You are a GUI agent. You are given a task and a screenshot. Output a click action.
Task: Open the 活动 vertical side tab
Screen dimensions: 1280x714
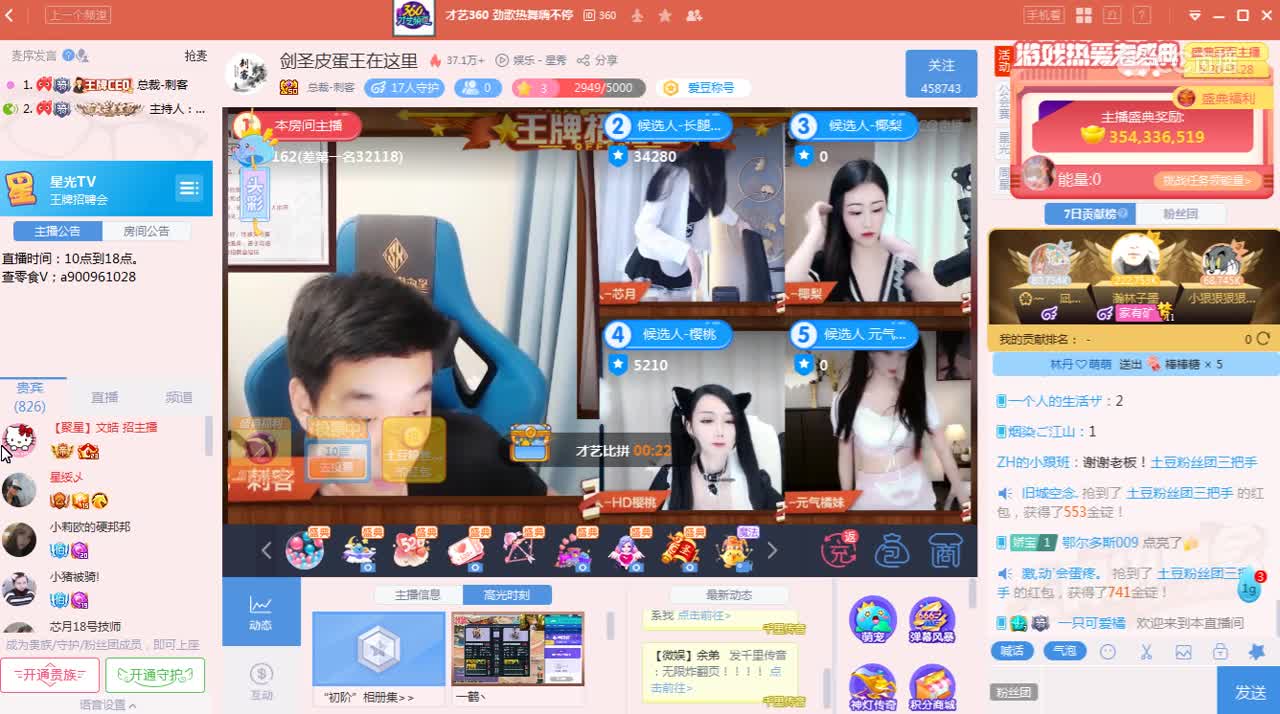coord(1002,60)
